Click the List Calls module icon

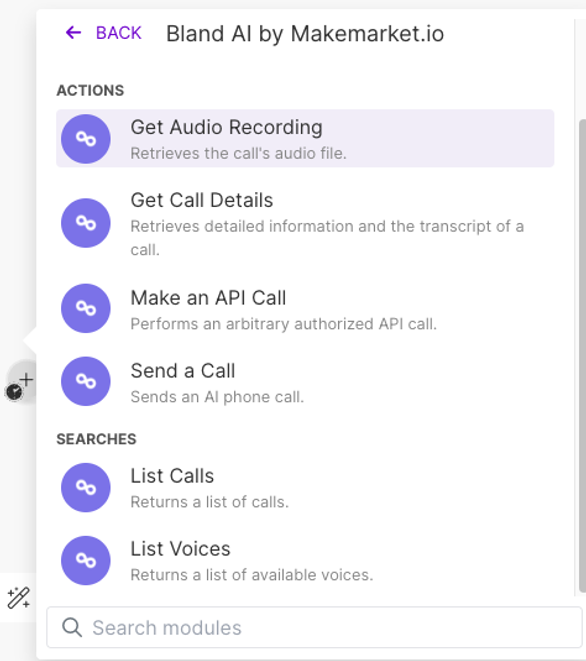point(86,487)
